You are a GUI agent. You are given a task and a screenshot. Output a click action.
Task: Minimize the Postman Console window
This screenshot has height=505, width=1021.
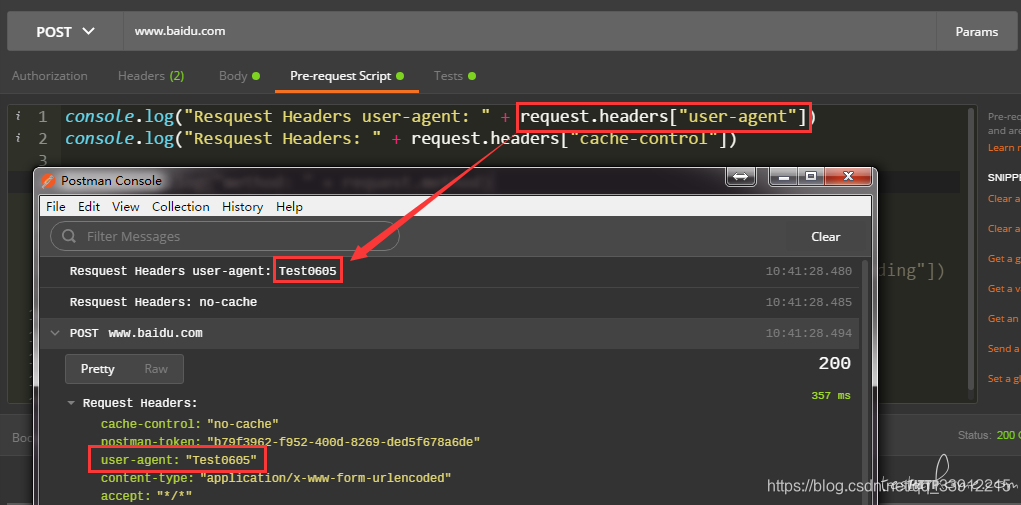(783, 176)
